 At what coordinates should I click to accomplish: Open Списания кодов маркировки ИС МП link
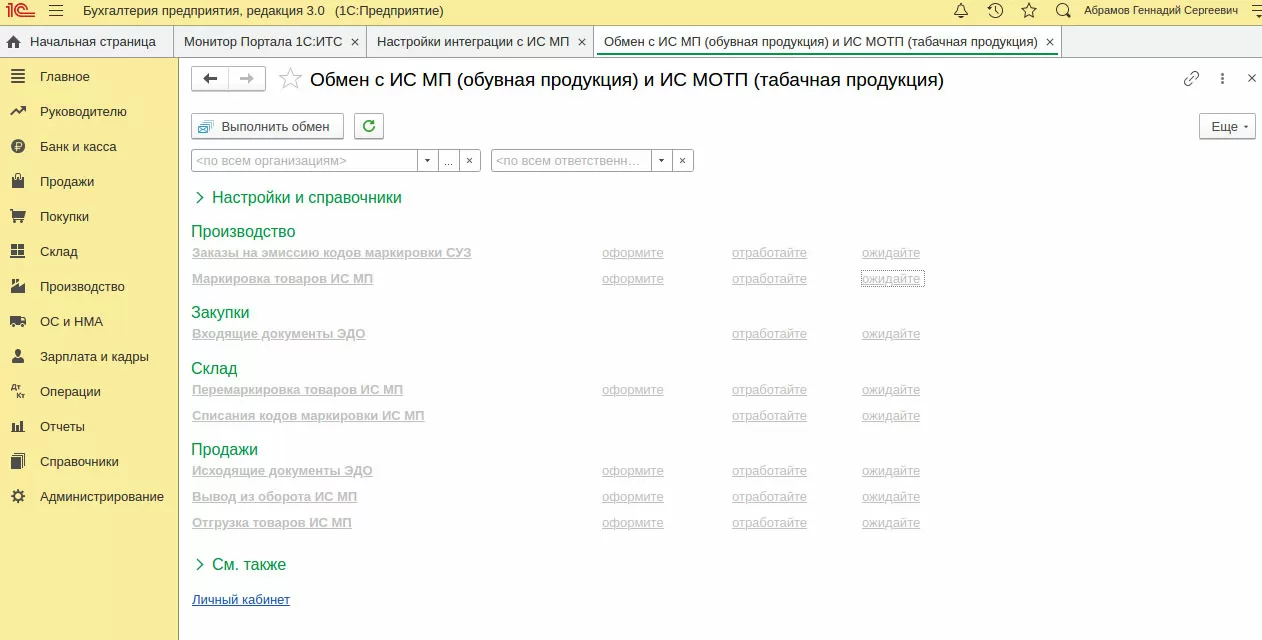308,416
